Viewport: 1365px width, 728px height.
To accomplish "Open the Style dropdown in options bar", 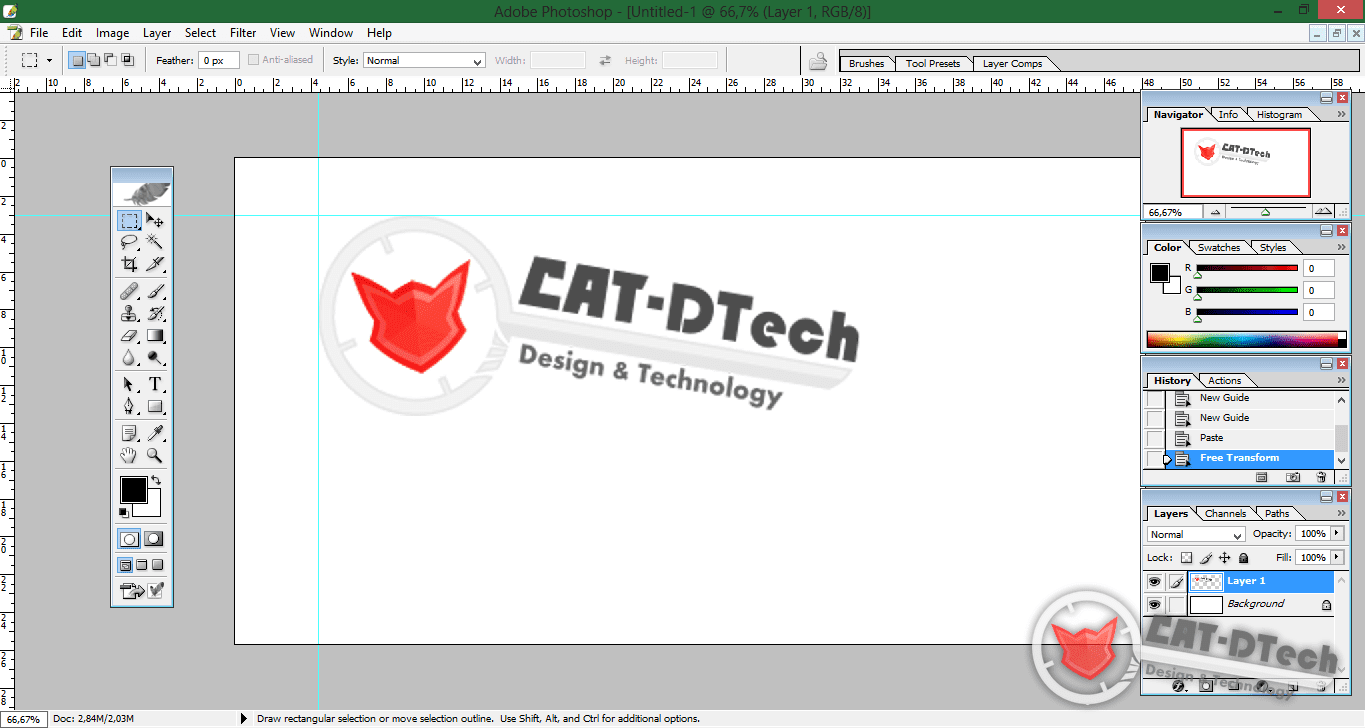I will (424, 60).
